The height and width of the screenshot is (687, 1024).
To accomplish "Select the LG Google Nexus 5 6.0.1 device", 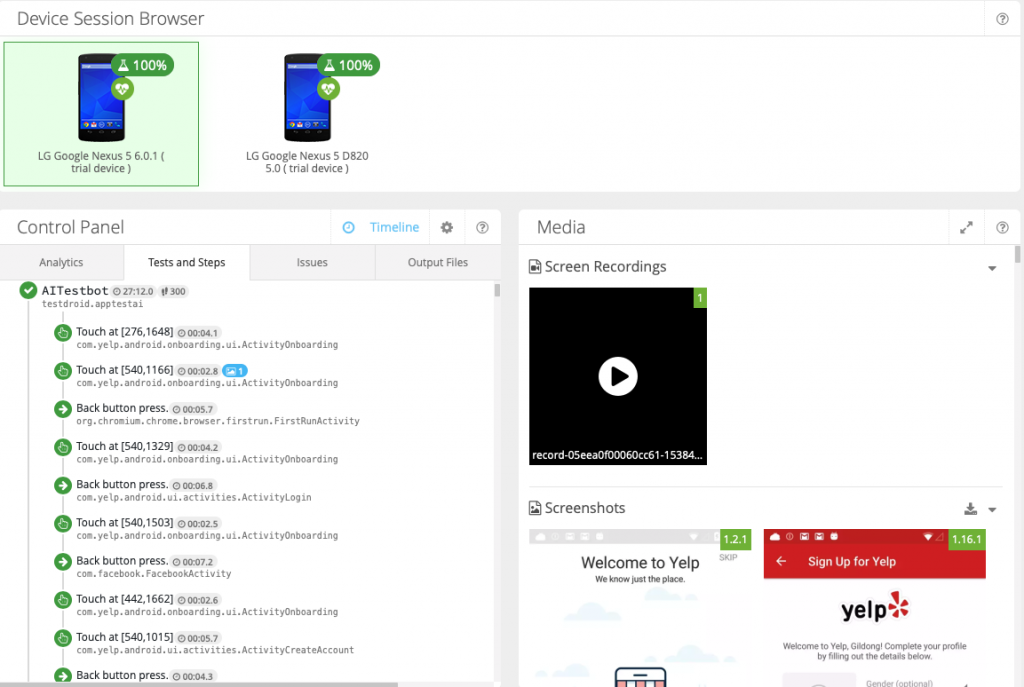I will (101, 114).
